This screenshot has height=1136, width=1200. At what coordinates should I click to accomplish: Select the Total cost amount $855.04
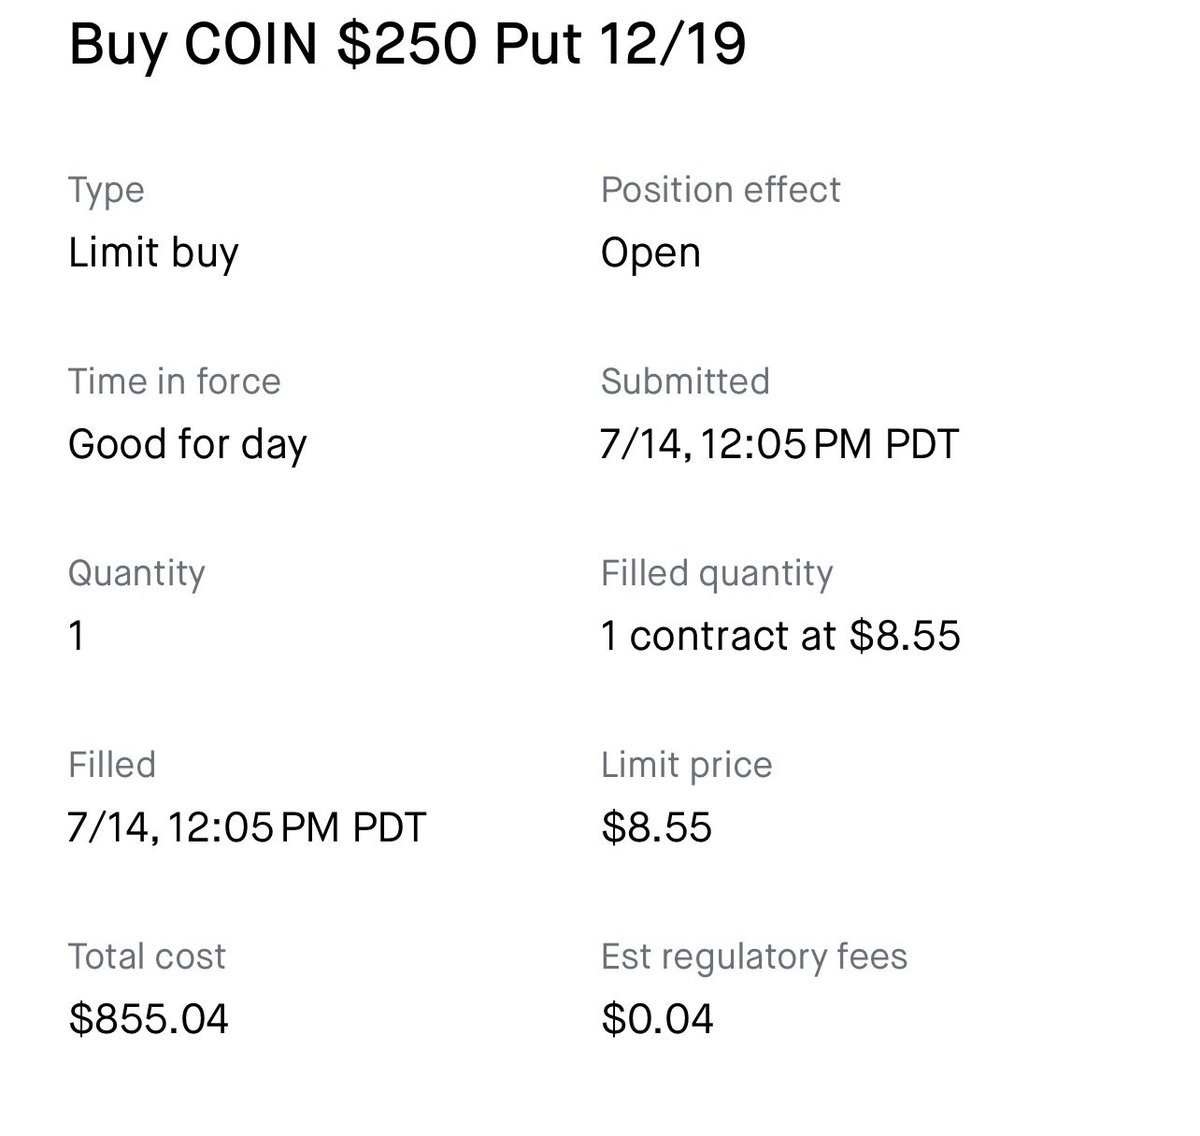pos(148,1019)
